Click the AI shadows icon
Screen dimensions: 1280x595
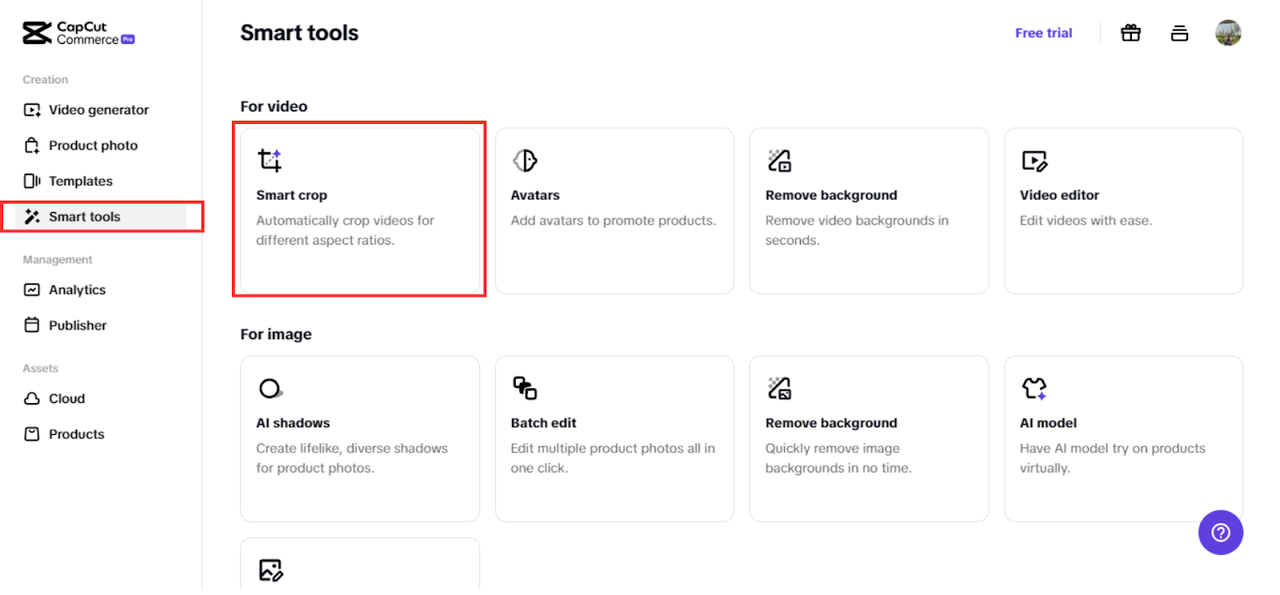coord(270,388)
